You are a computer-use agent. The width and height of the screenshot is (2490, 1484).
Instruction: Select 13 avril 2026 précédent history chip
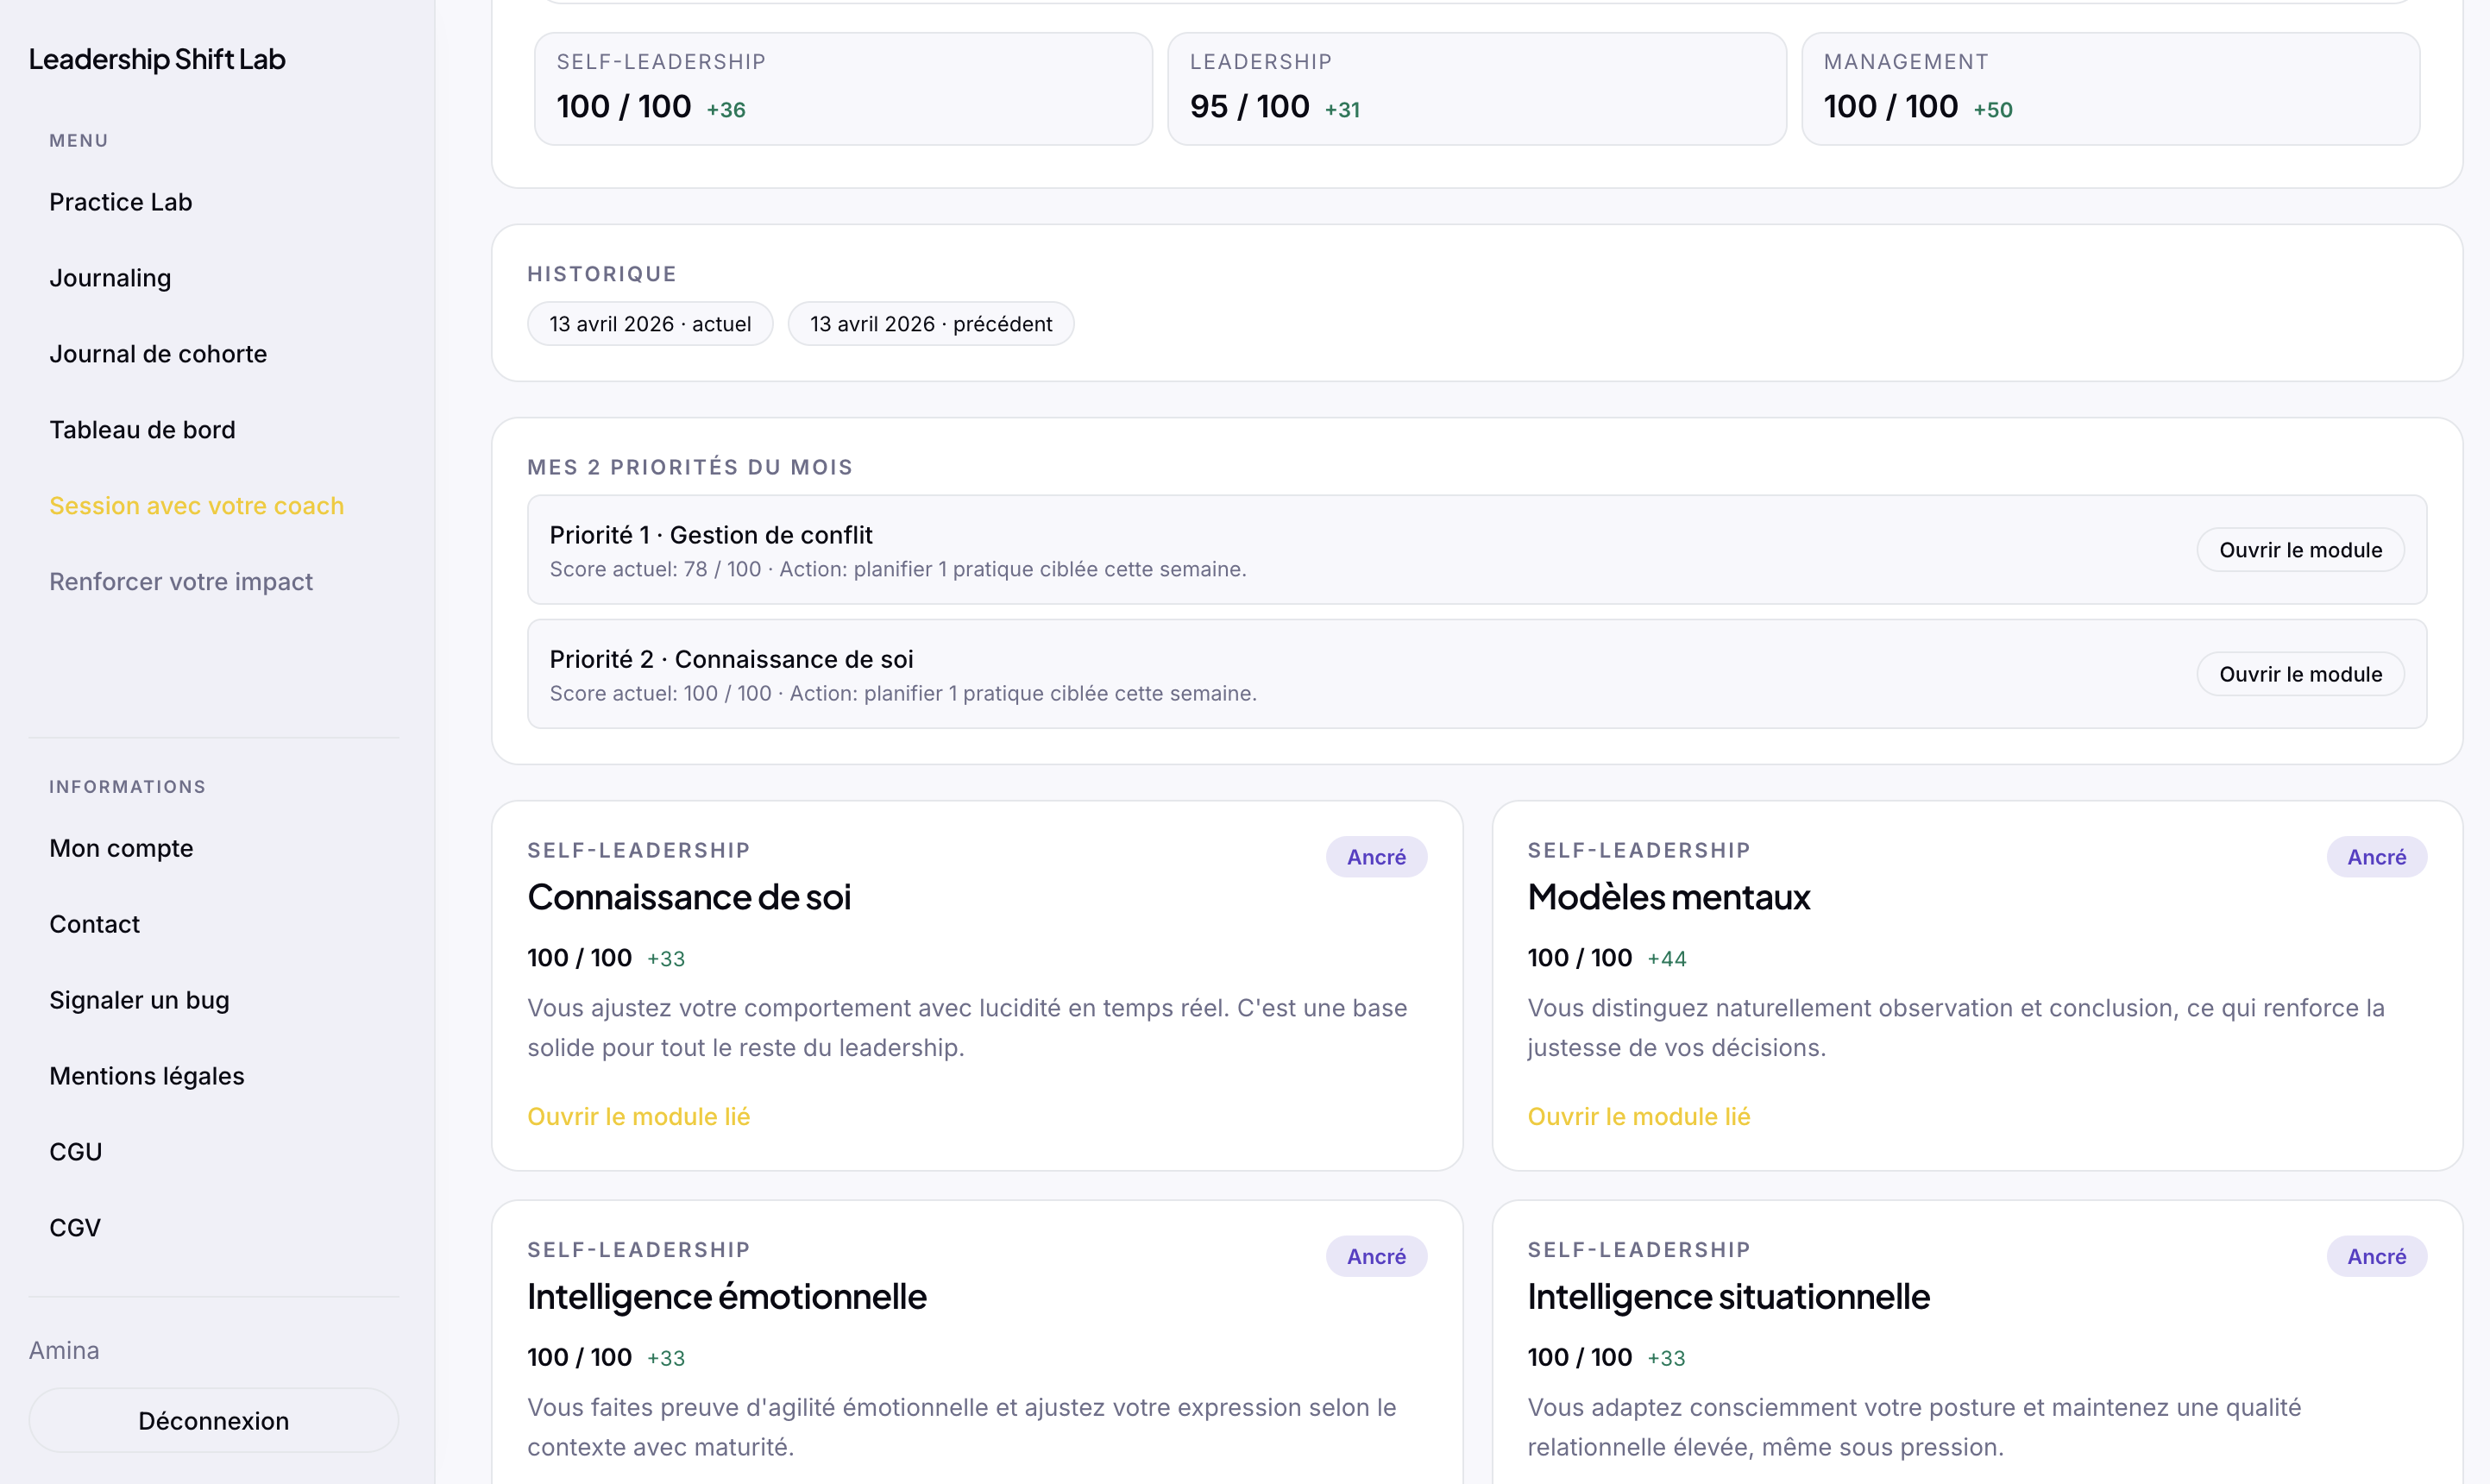point(930,324)
